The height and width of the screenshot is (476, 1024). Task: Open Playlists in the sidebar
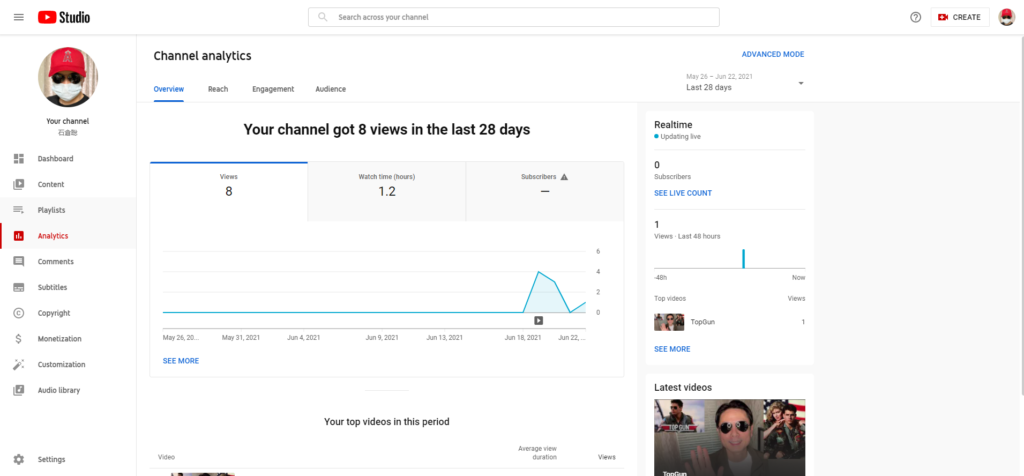(x=51, y=210)
